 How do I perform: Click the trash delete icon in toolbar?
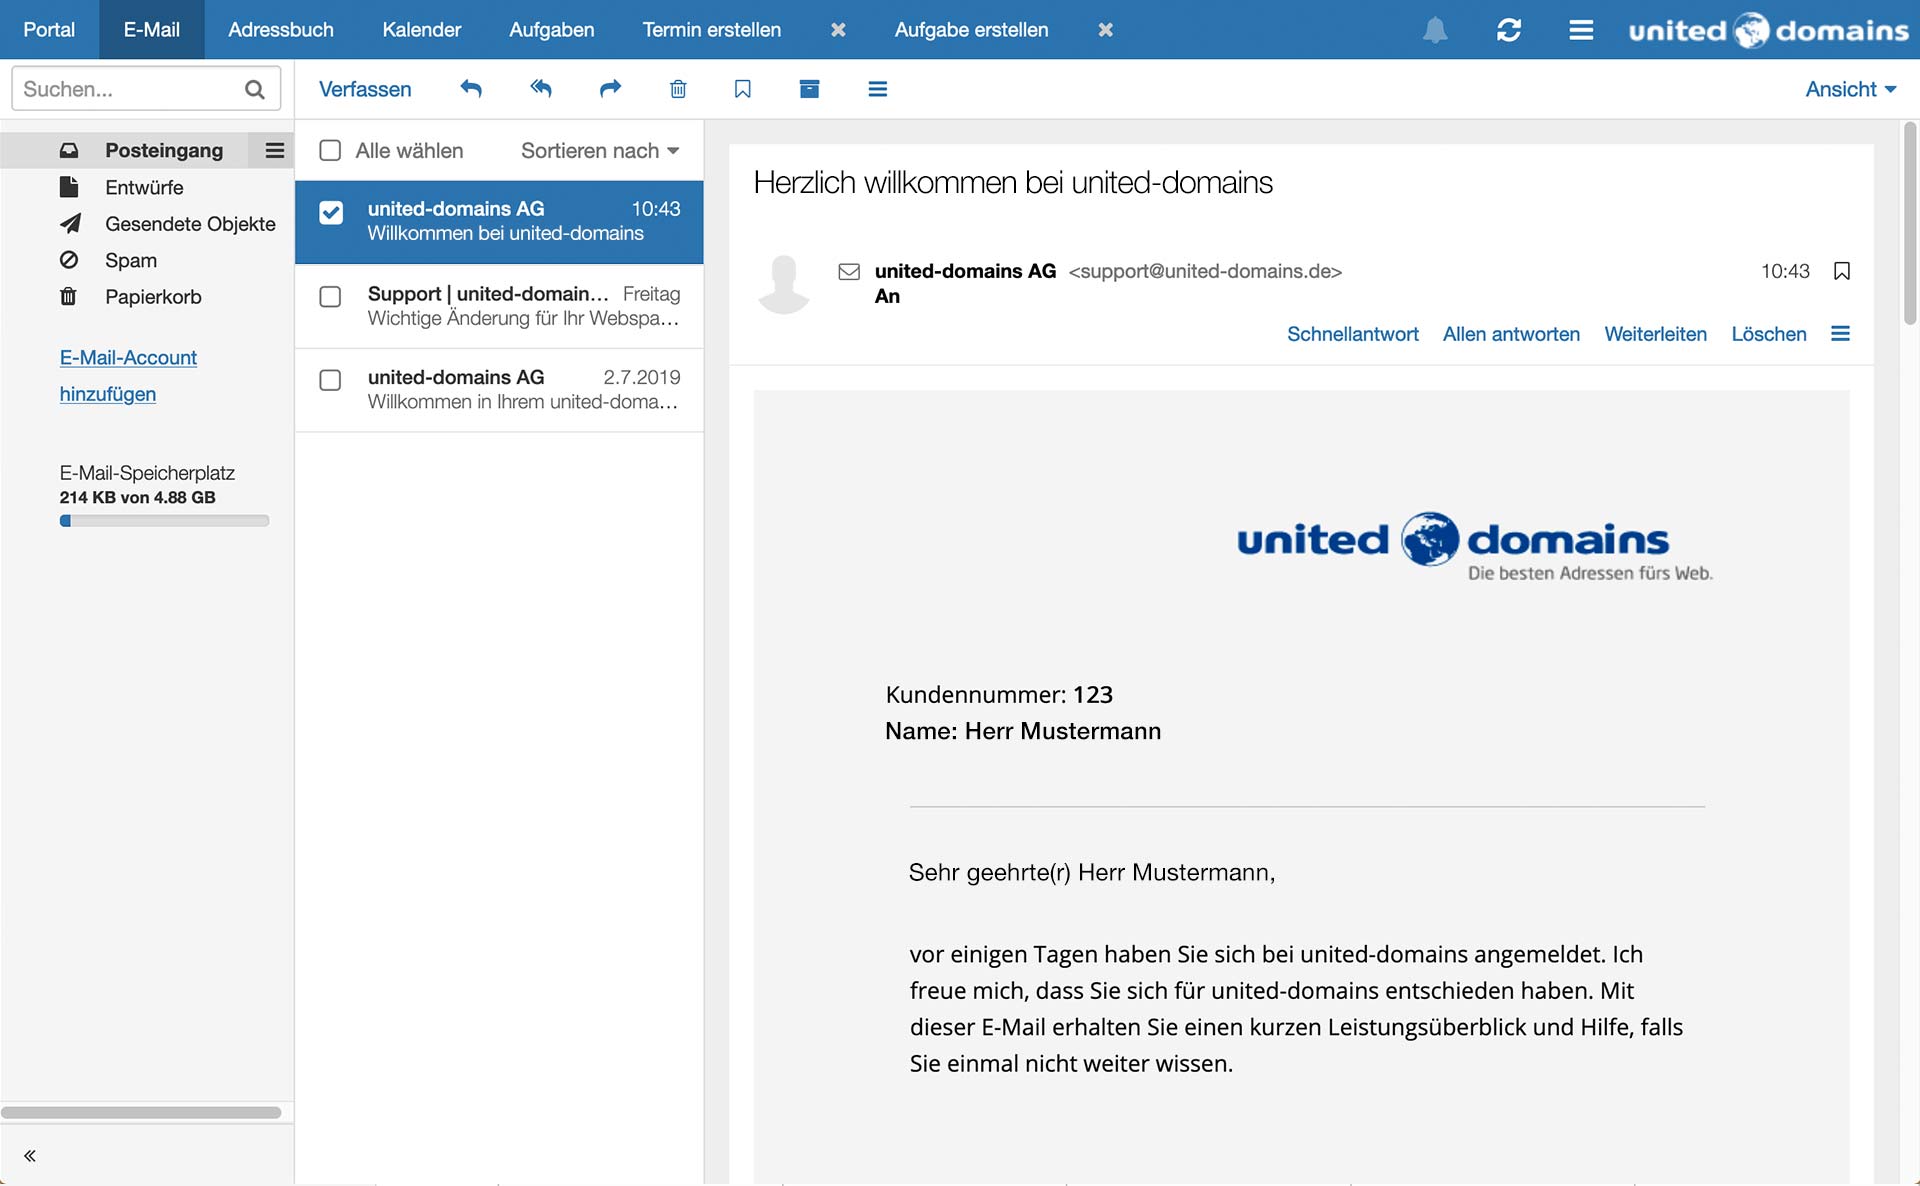pos(678,89)
